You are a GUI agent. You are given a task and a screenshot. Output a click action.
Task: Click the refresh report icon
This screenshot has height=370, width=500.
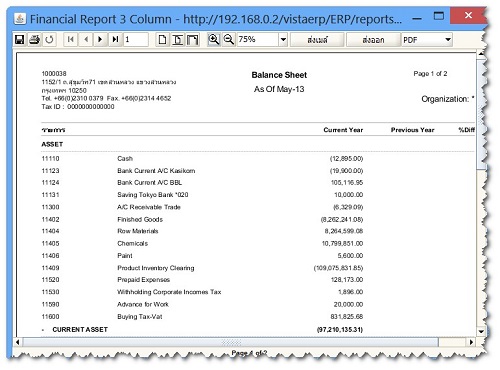49,40
